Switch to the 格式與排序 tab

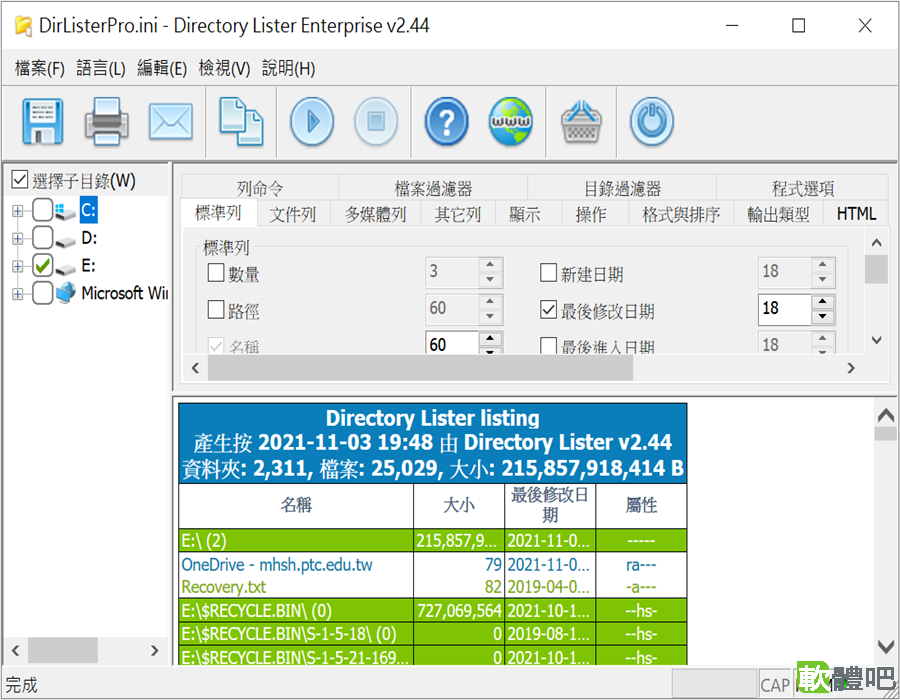pos(681,215)
